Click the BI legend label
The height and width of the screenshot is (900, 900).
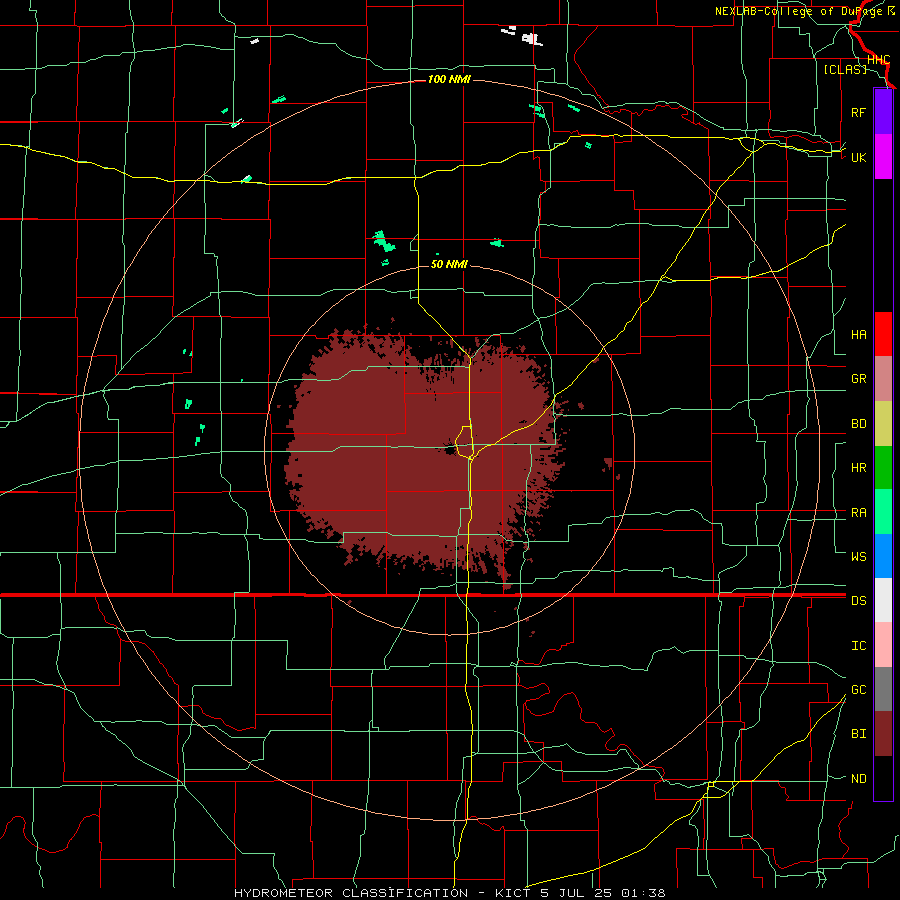[858, 734]
